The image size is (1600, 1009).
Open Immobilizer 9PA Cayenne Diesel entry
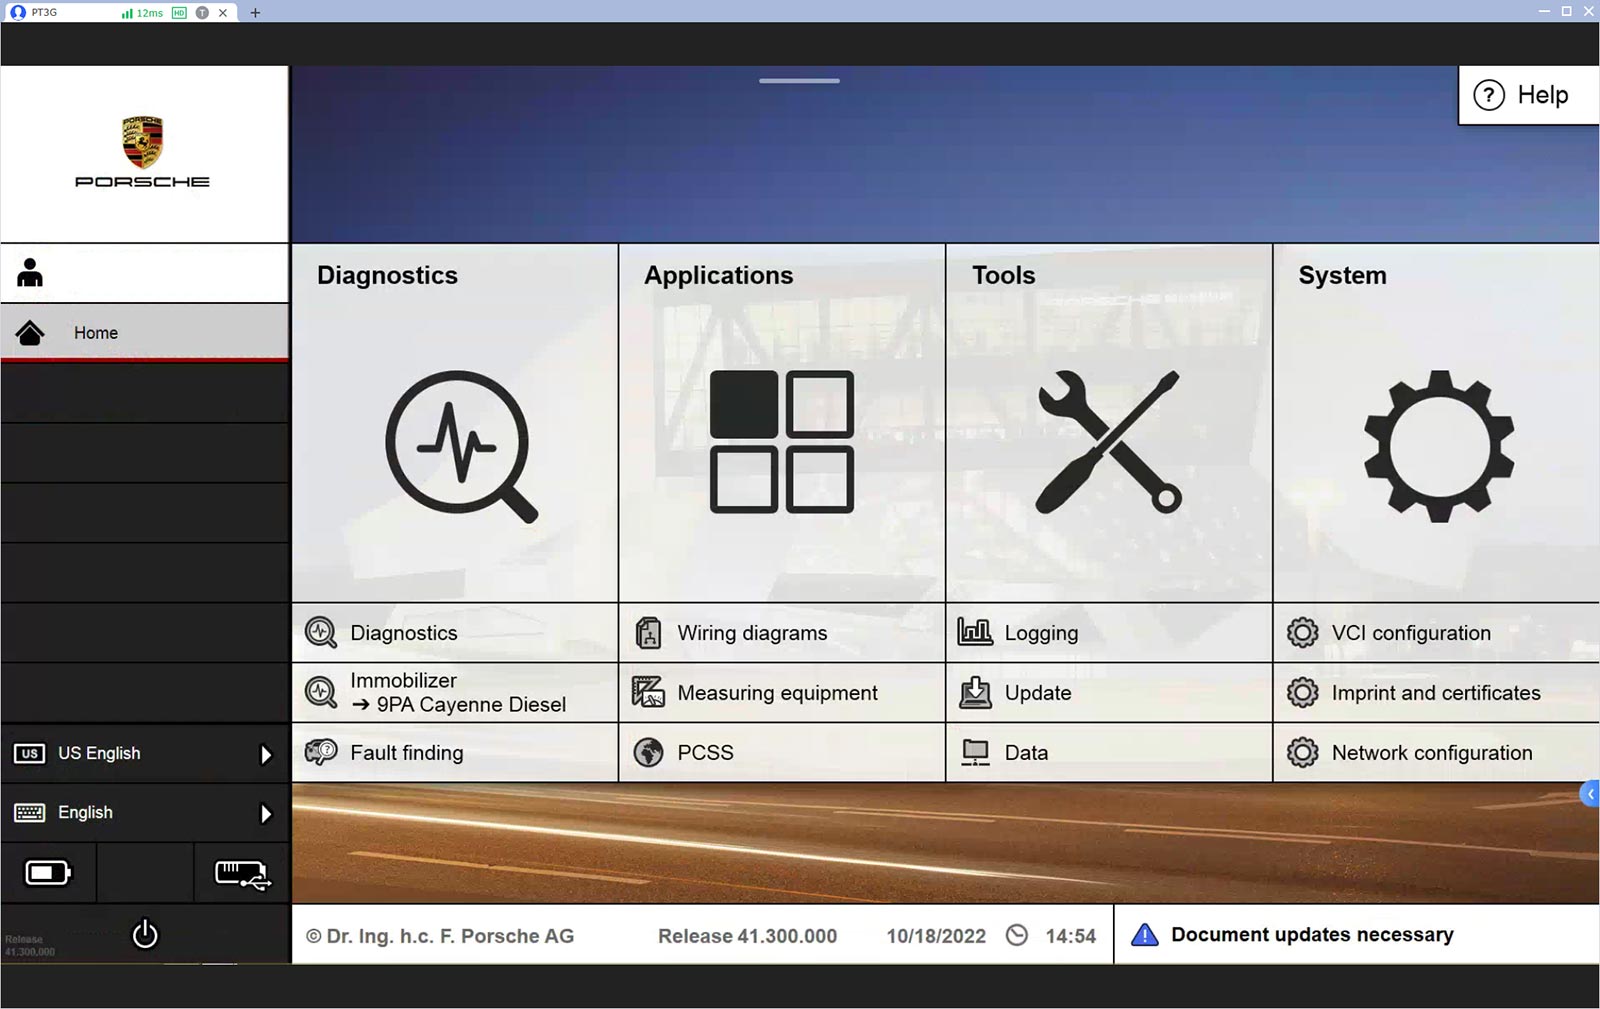[x=455, y=692]
